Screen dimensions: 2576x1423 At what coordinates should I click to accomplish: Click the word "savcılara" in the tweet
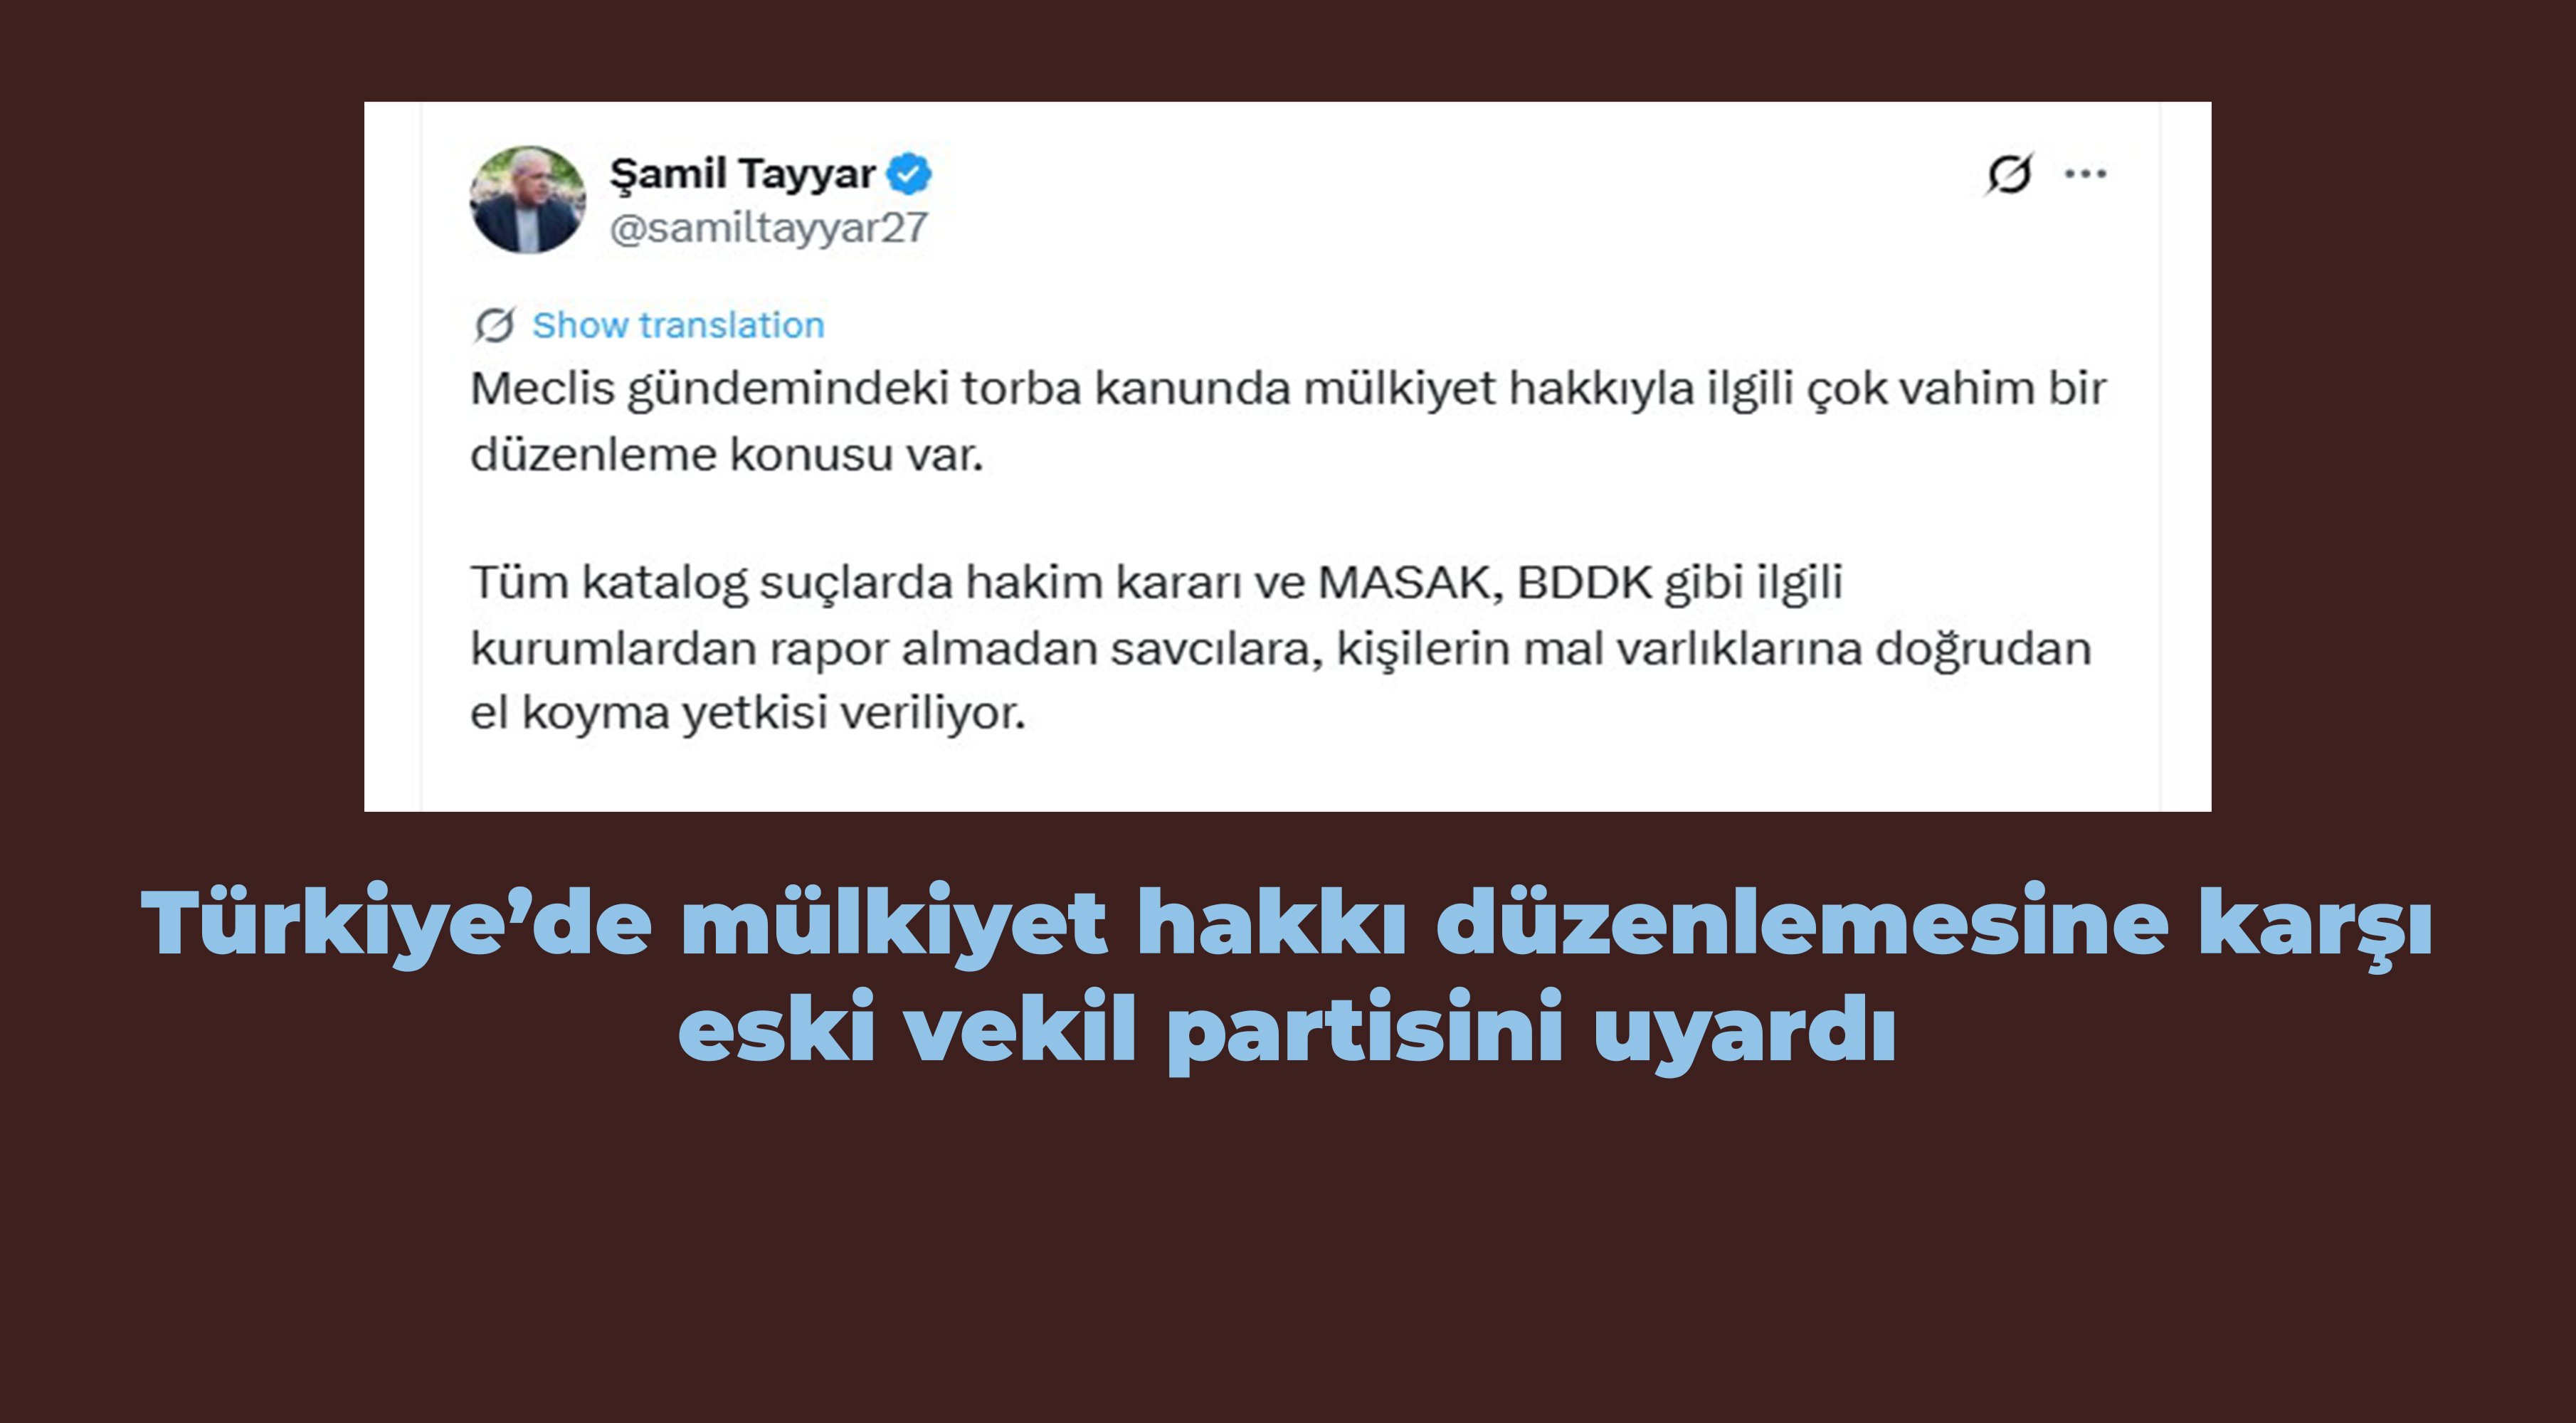1216,648
